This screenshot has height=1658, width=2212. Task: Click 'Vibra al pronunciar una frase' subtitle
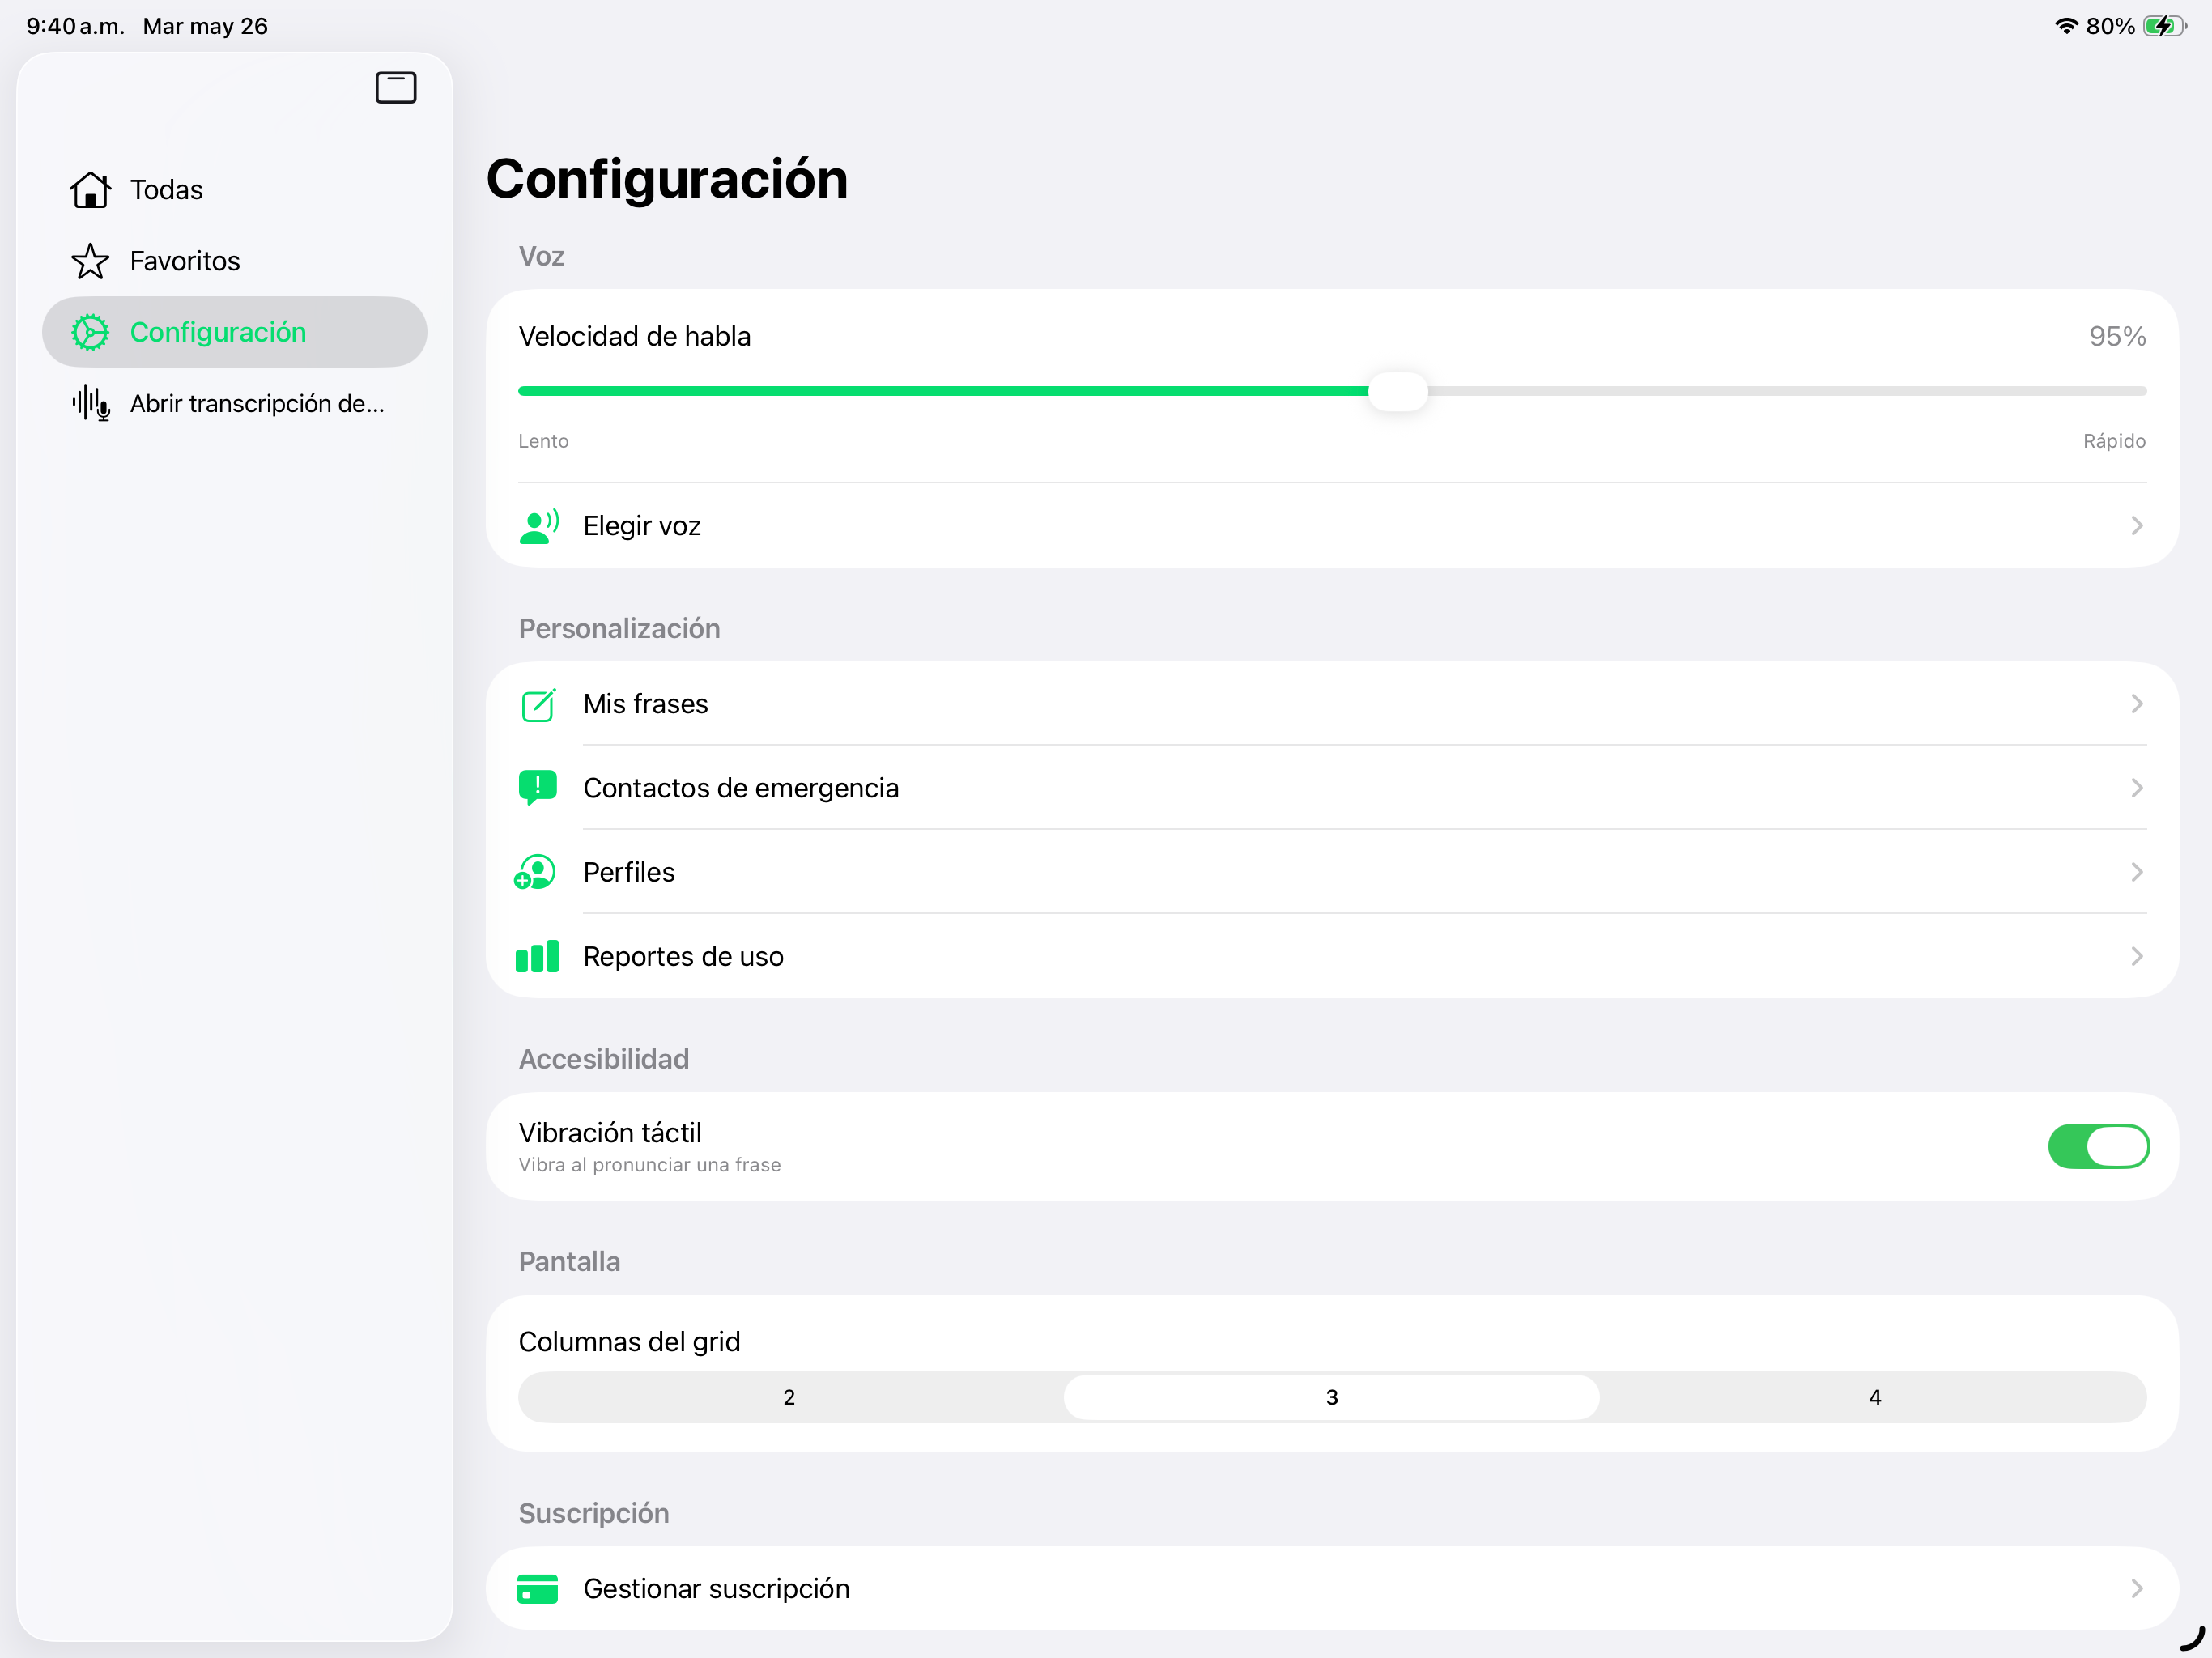point(649,1165)
